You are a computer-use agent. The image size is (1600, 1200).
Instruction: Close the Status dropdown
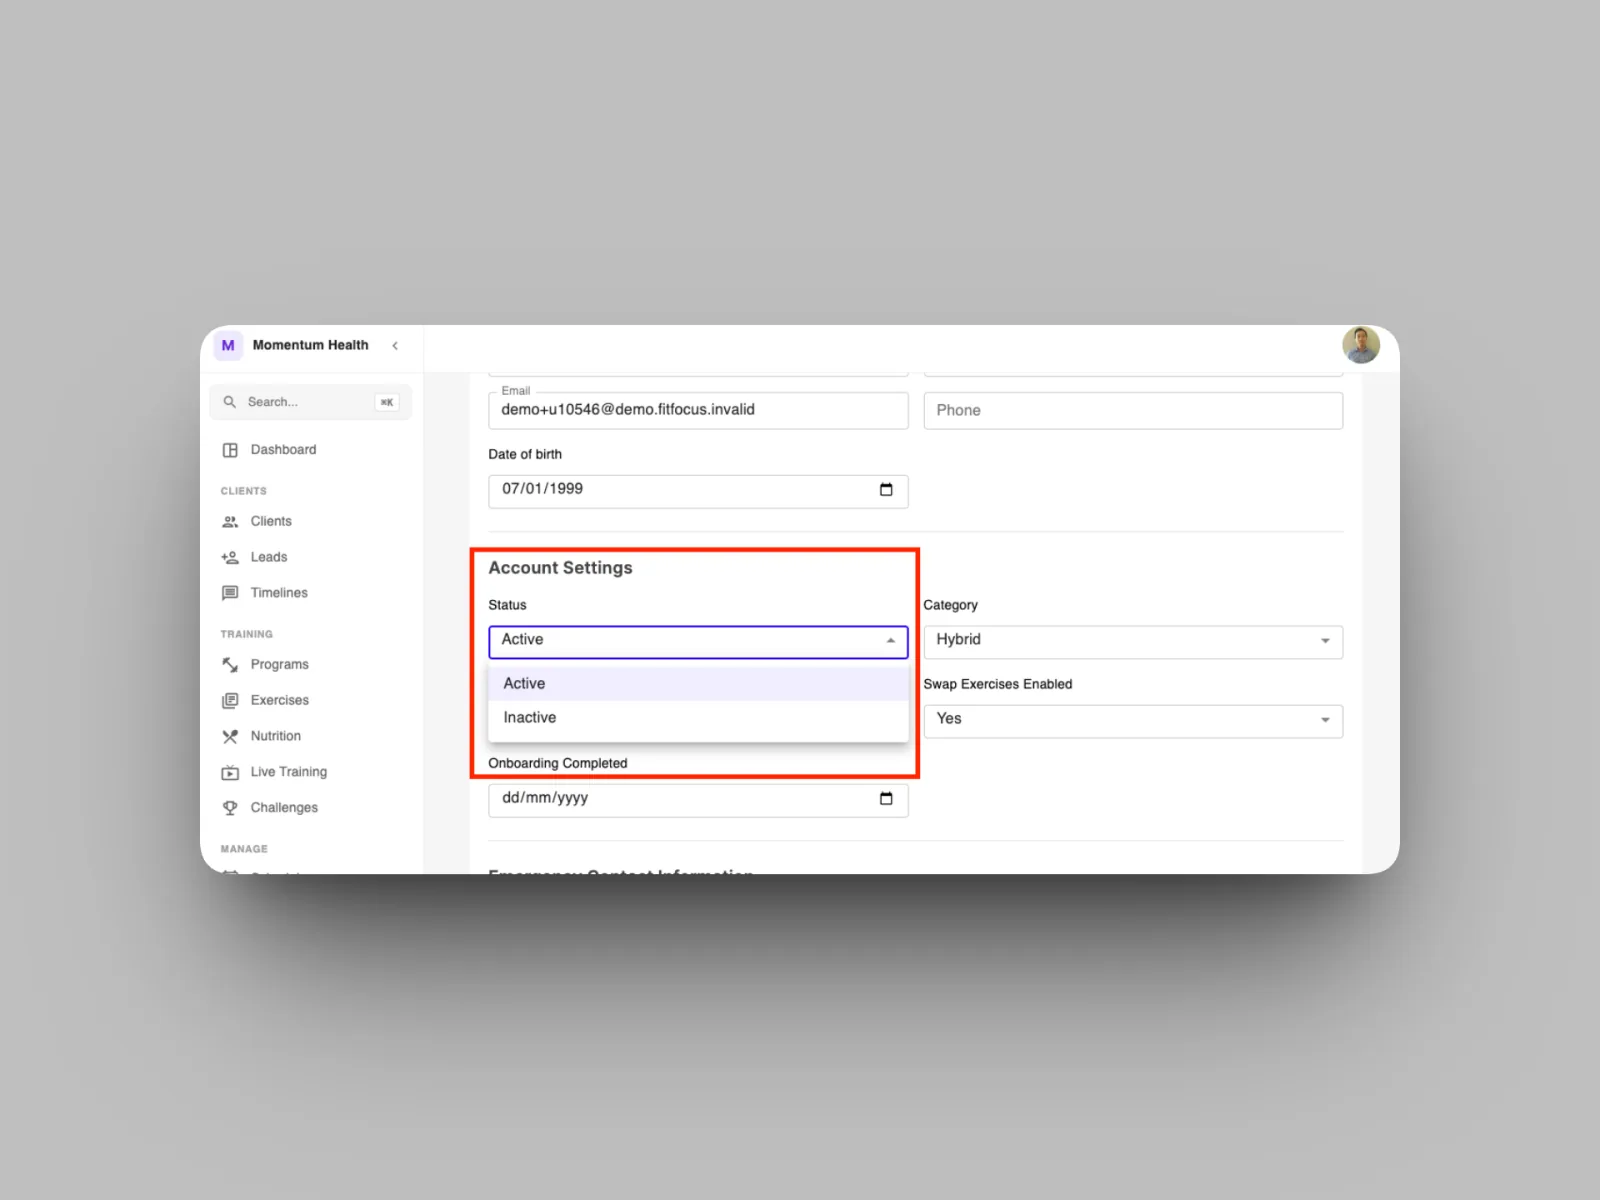(x=890, y=641)
